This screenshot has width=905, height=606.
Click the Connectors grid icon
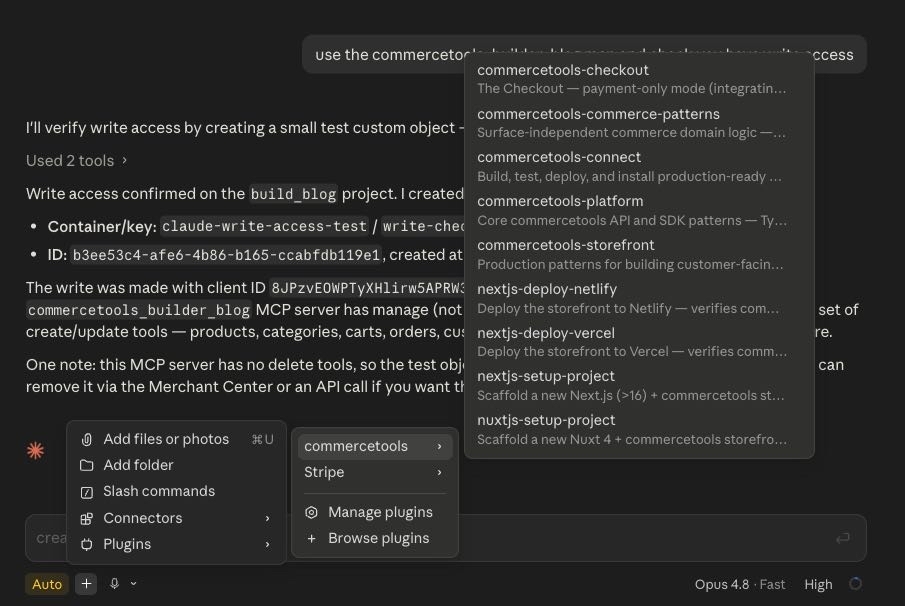[87, 518]
